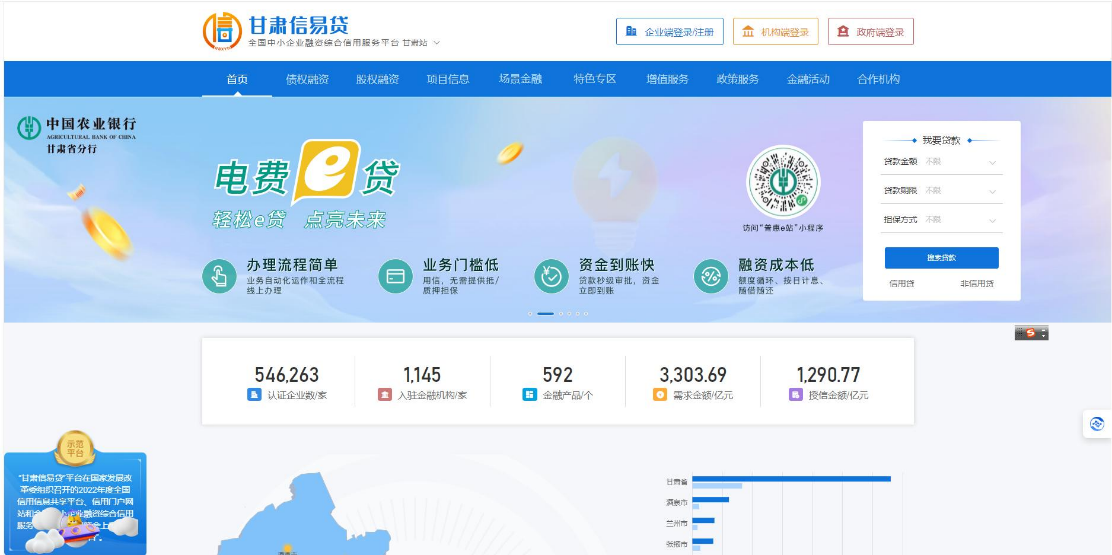Image resolution: width=1112 pixels, height=555 pixels.
Task: Open the 政策服务 menu item
Action: 738,79
